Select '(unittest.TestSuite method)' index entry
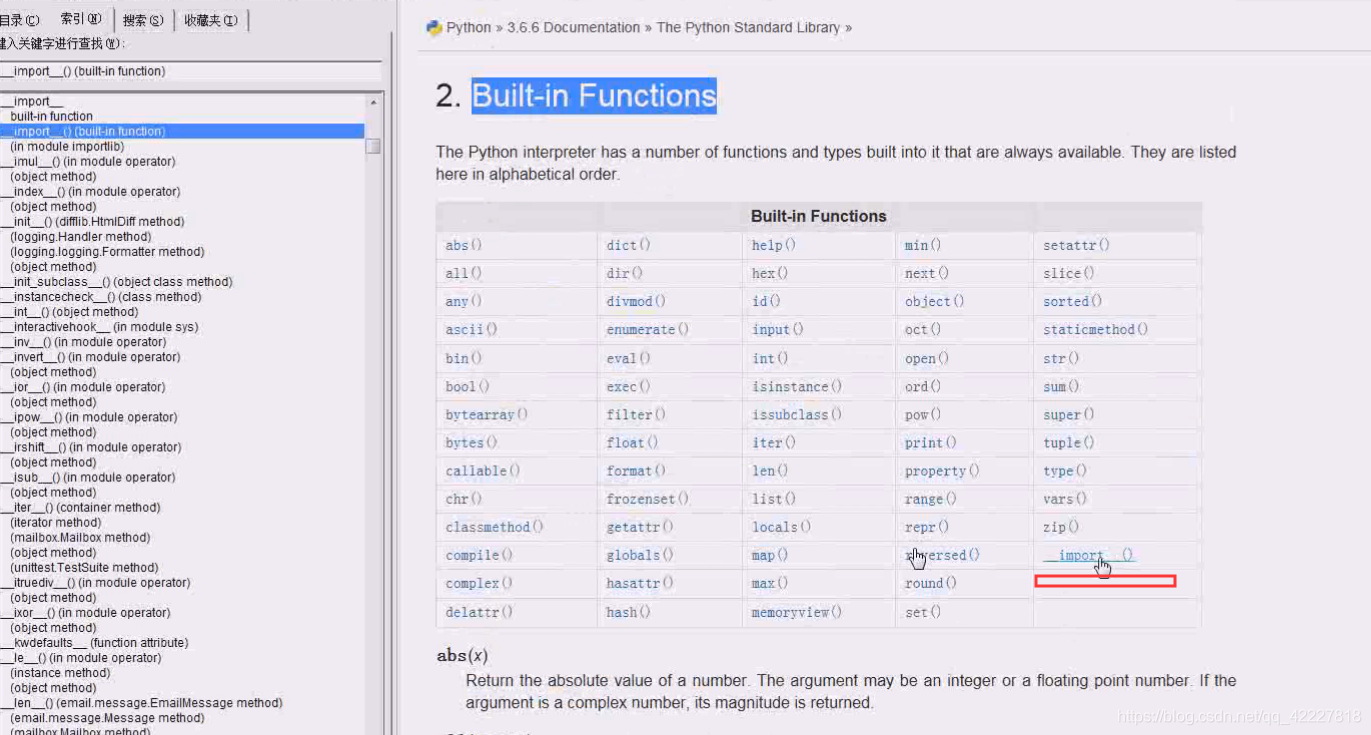This screenshot has height=735, width=1371. 84,567
